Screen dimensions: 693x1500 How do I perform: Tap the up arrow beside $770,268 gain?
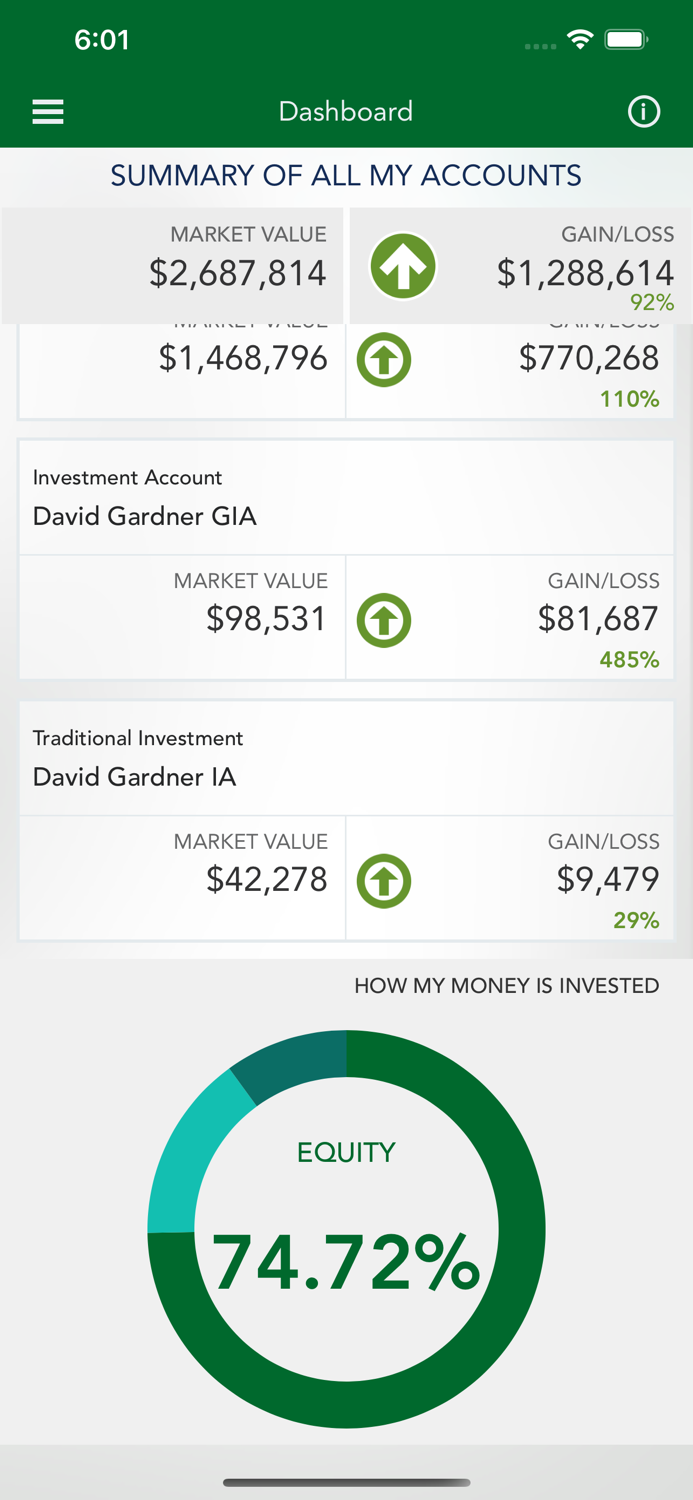384,360
